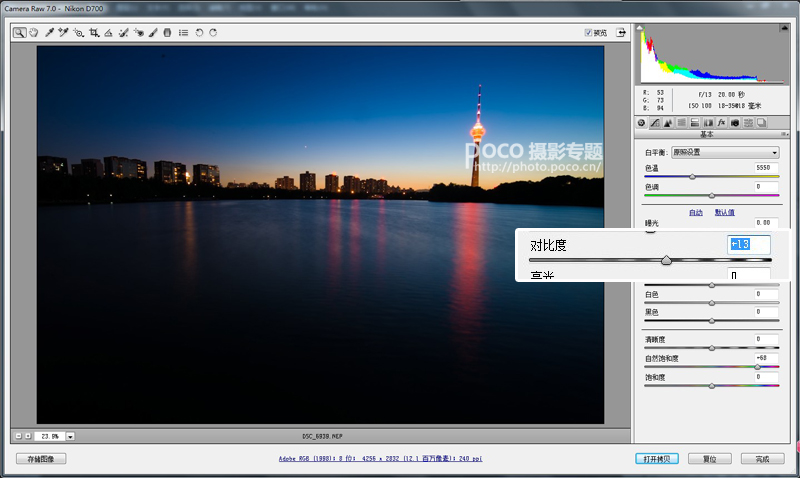
Task: Click the vibrance (自然饱和度) slider handle
Action: pyautogui.click(x=758, y=367)
